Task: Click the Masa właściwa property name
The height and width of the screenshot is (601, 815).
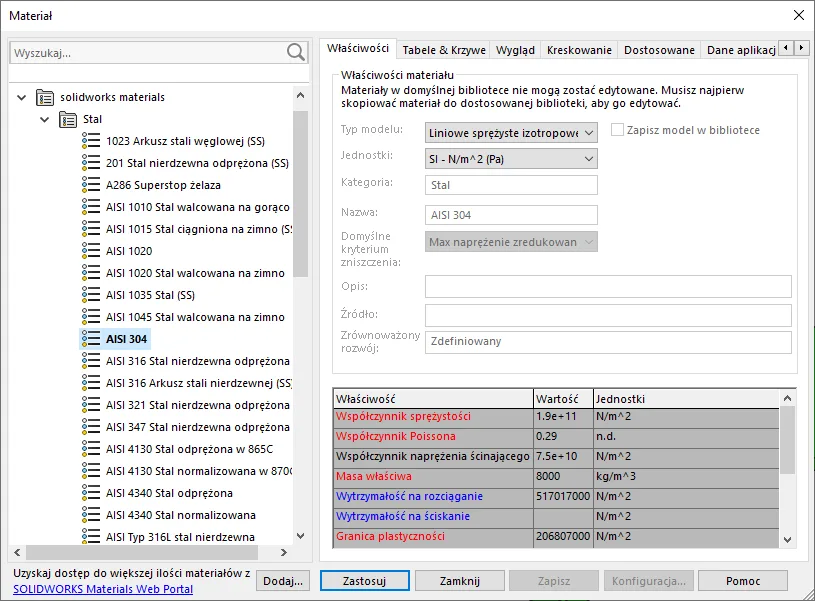Action: coord(374,476)
